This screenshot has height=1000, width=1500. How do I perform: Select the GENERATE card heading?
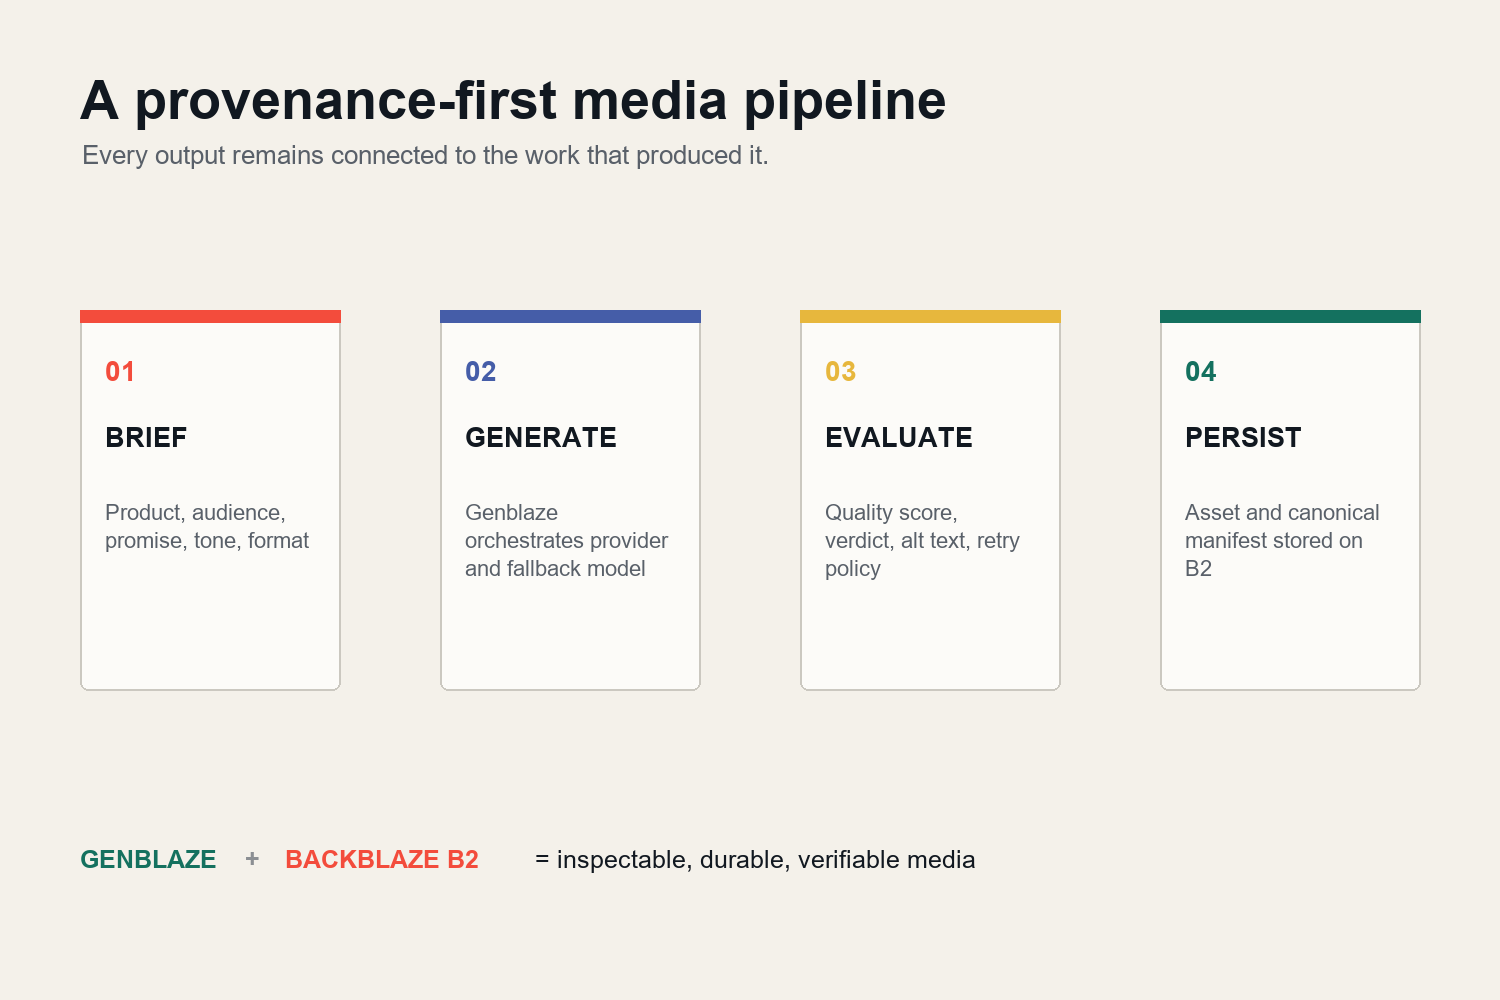[x=541, y=437]
